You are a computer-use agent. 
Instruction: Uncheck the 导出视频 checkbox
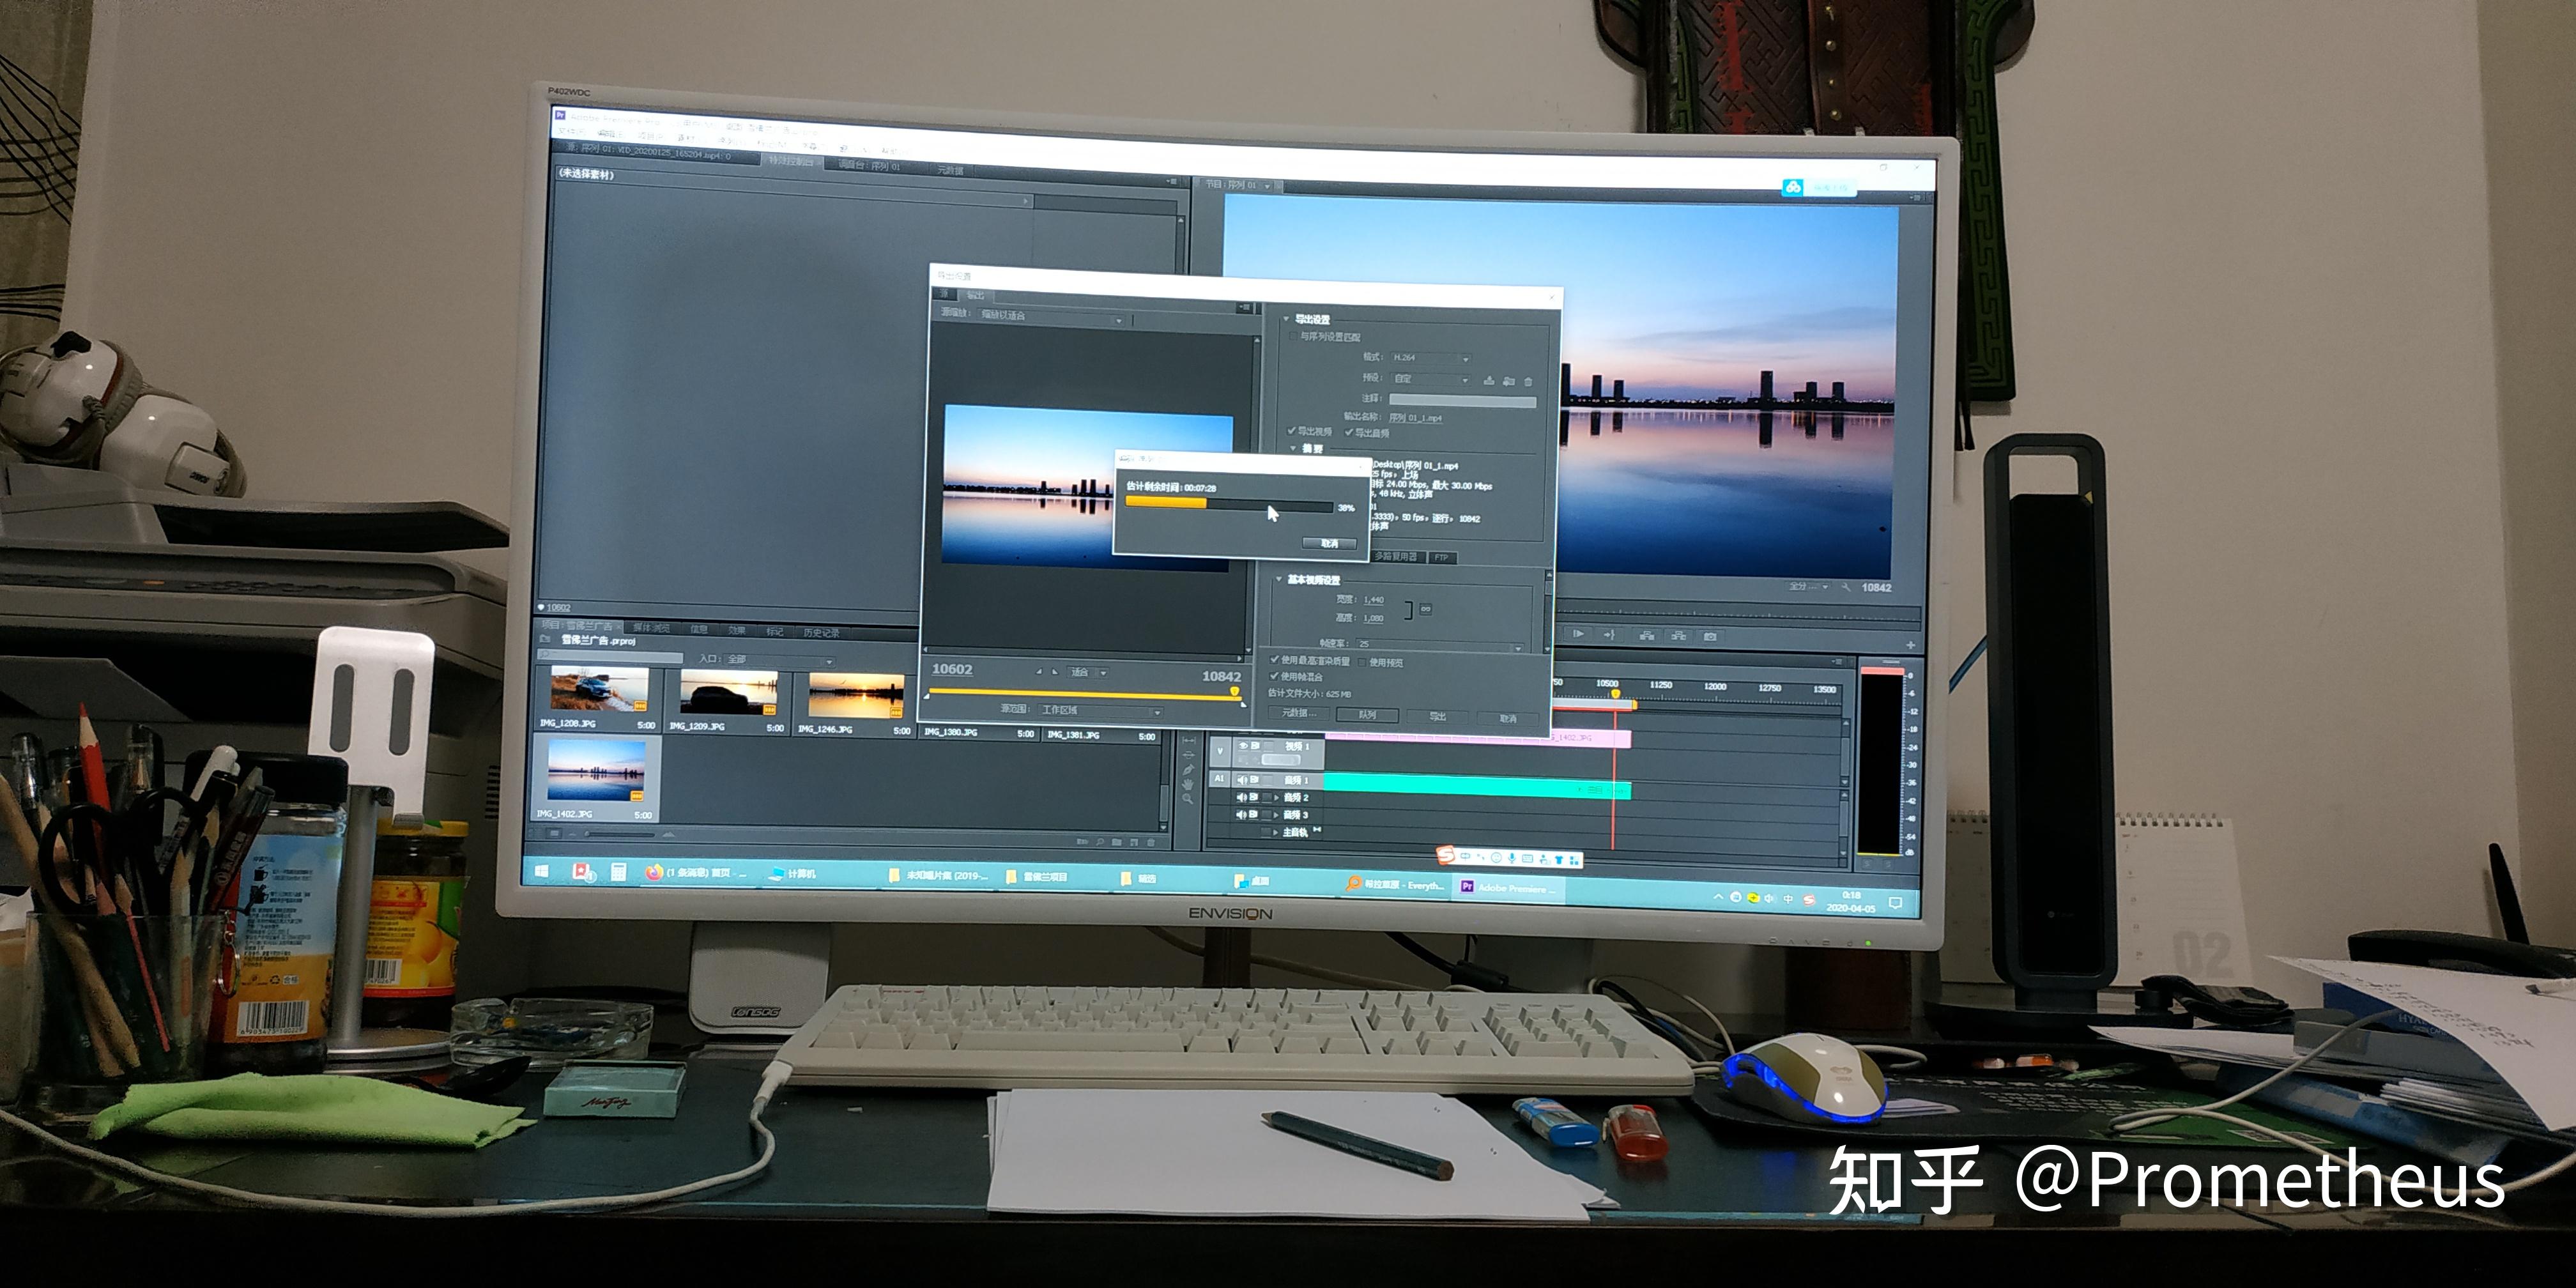[1291, 431]
